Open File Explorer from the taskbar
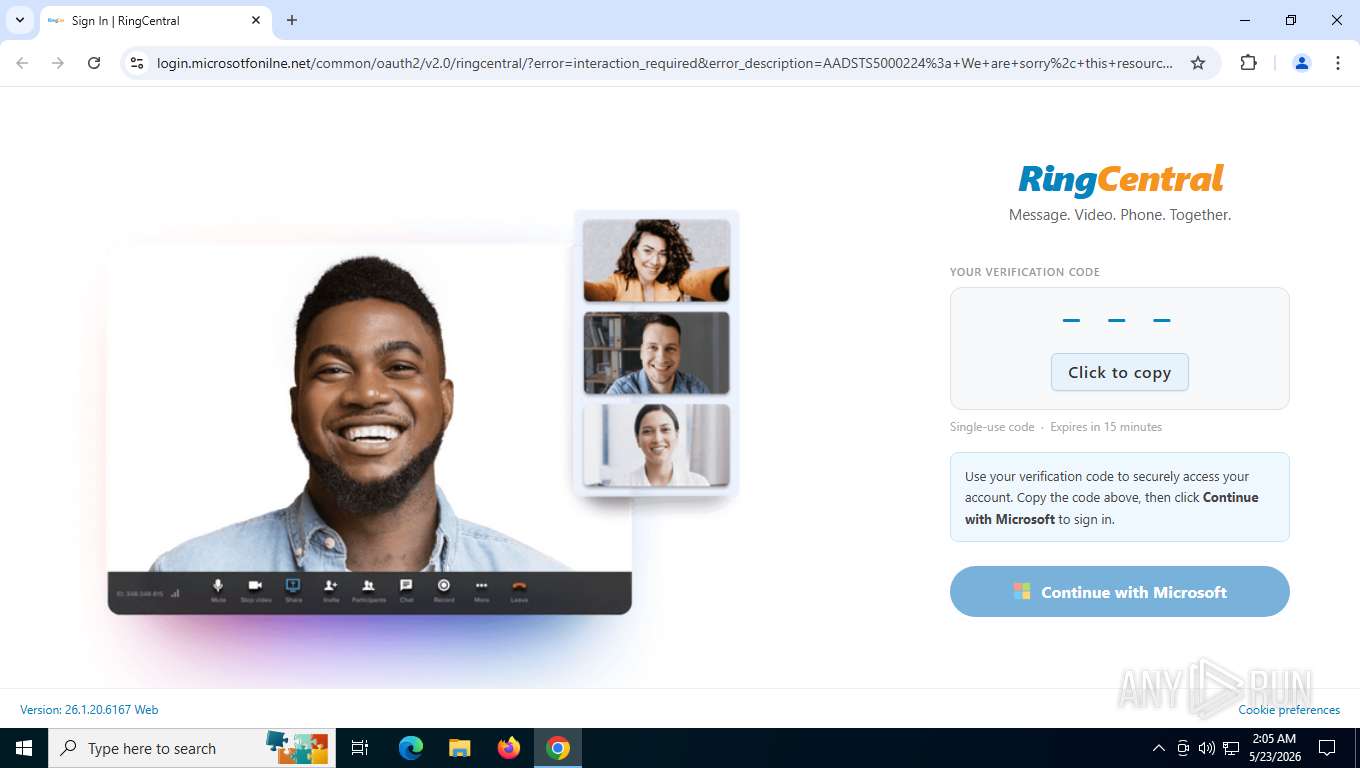1360x768 pixels. (x=459, y=748)
